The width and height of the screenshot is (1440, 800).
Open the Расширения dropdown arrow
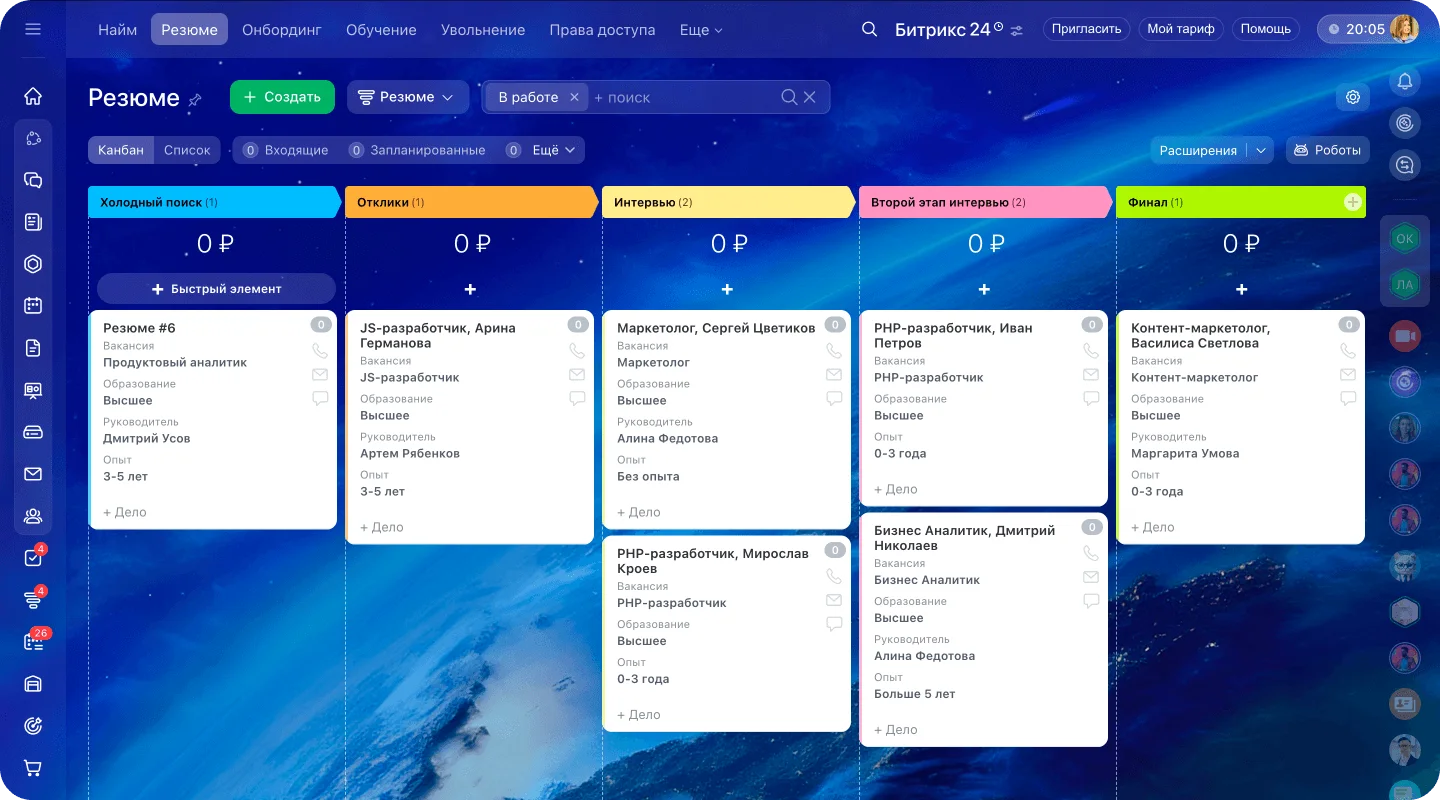click(1261, 150)
